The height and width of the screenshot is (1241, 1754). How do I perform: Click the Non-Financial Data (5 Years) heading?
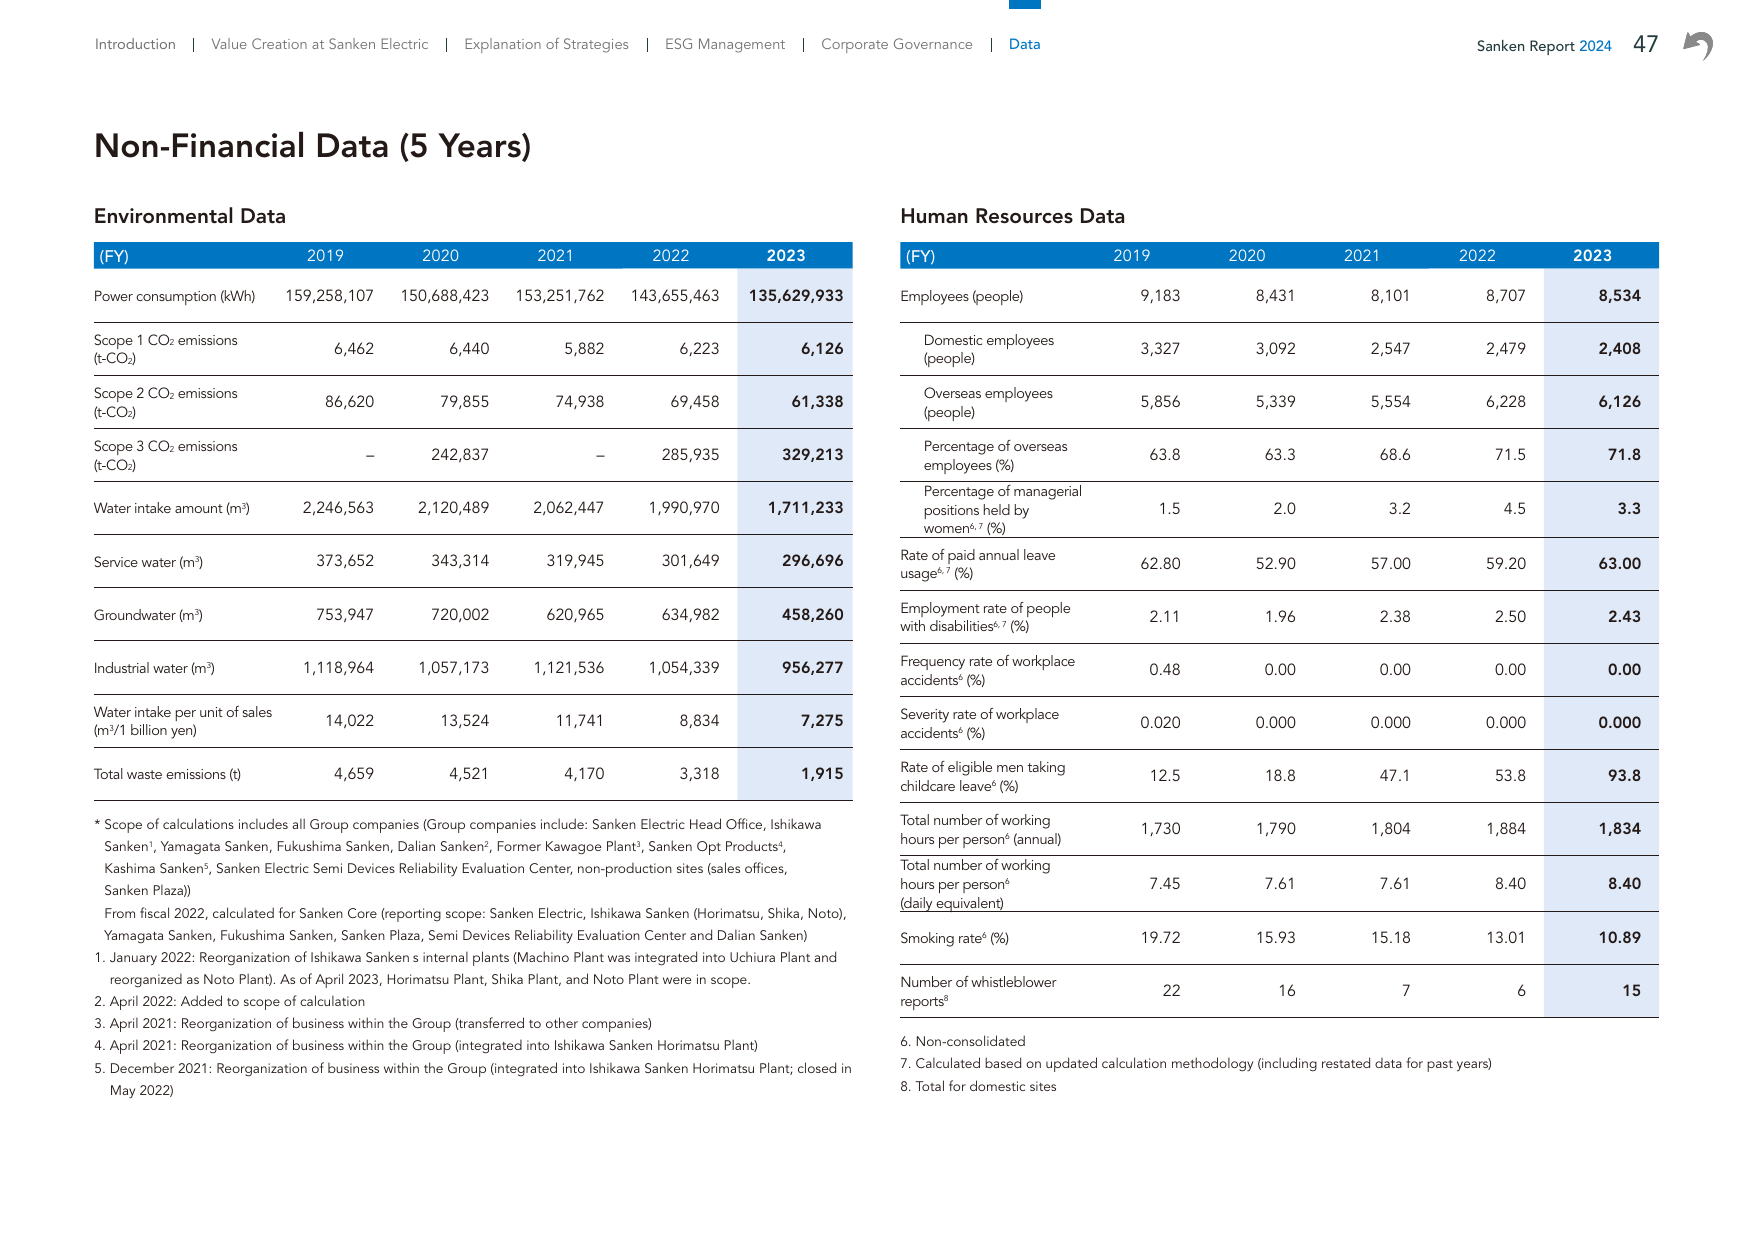click(313, 146)
